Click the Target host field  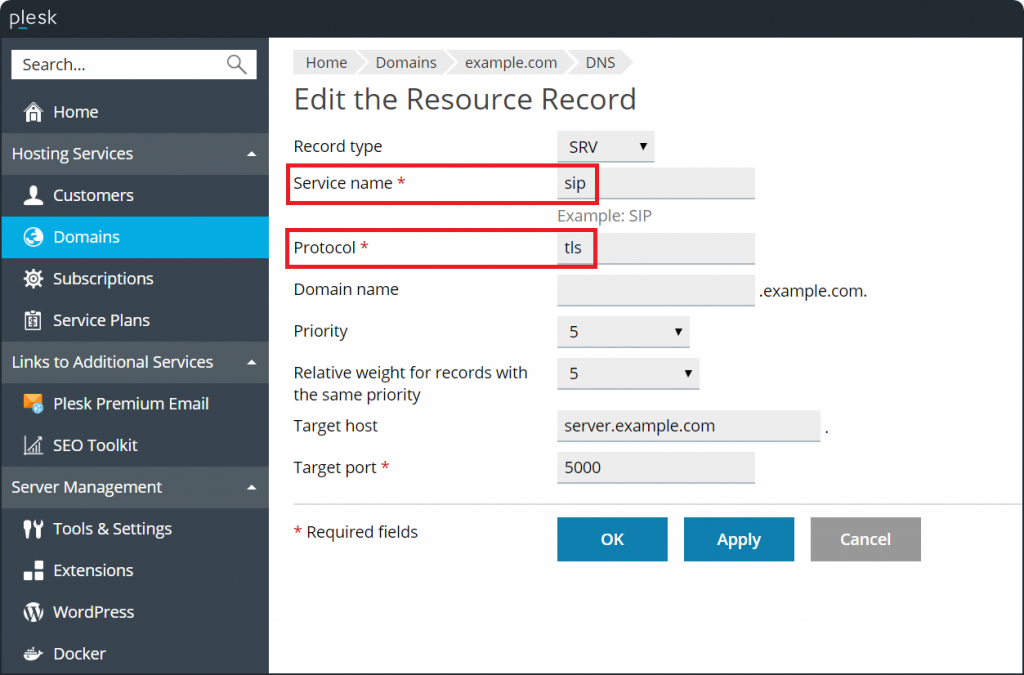pos(688,426)
